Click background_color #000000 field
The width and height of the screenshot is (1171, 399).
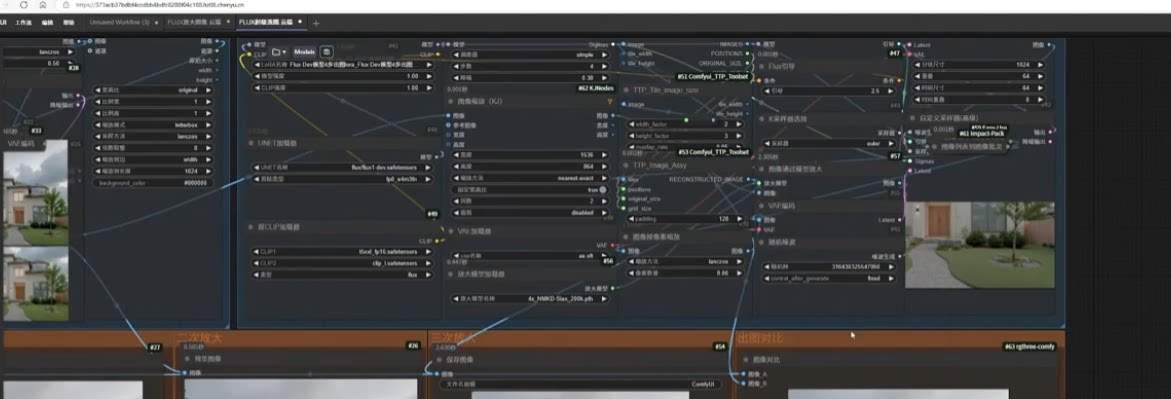(x=153, y=182)
